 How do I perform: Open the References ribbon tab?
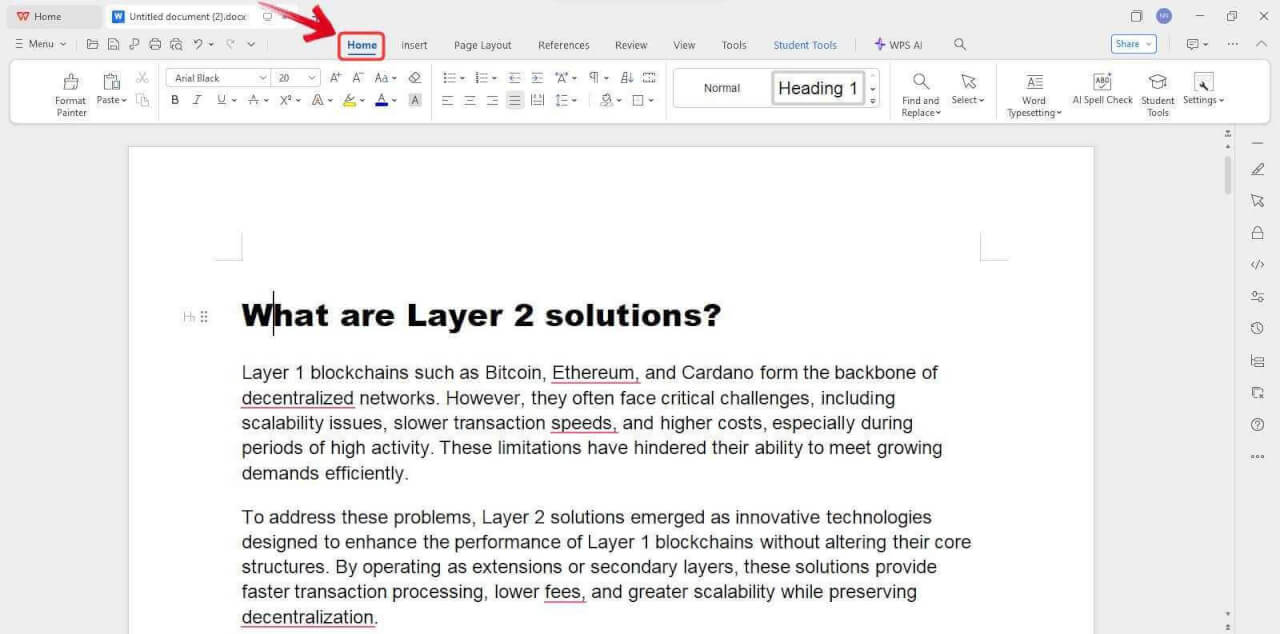(563, 45)
